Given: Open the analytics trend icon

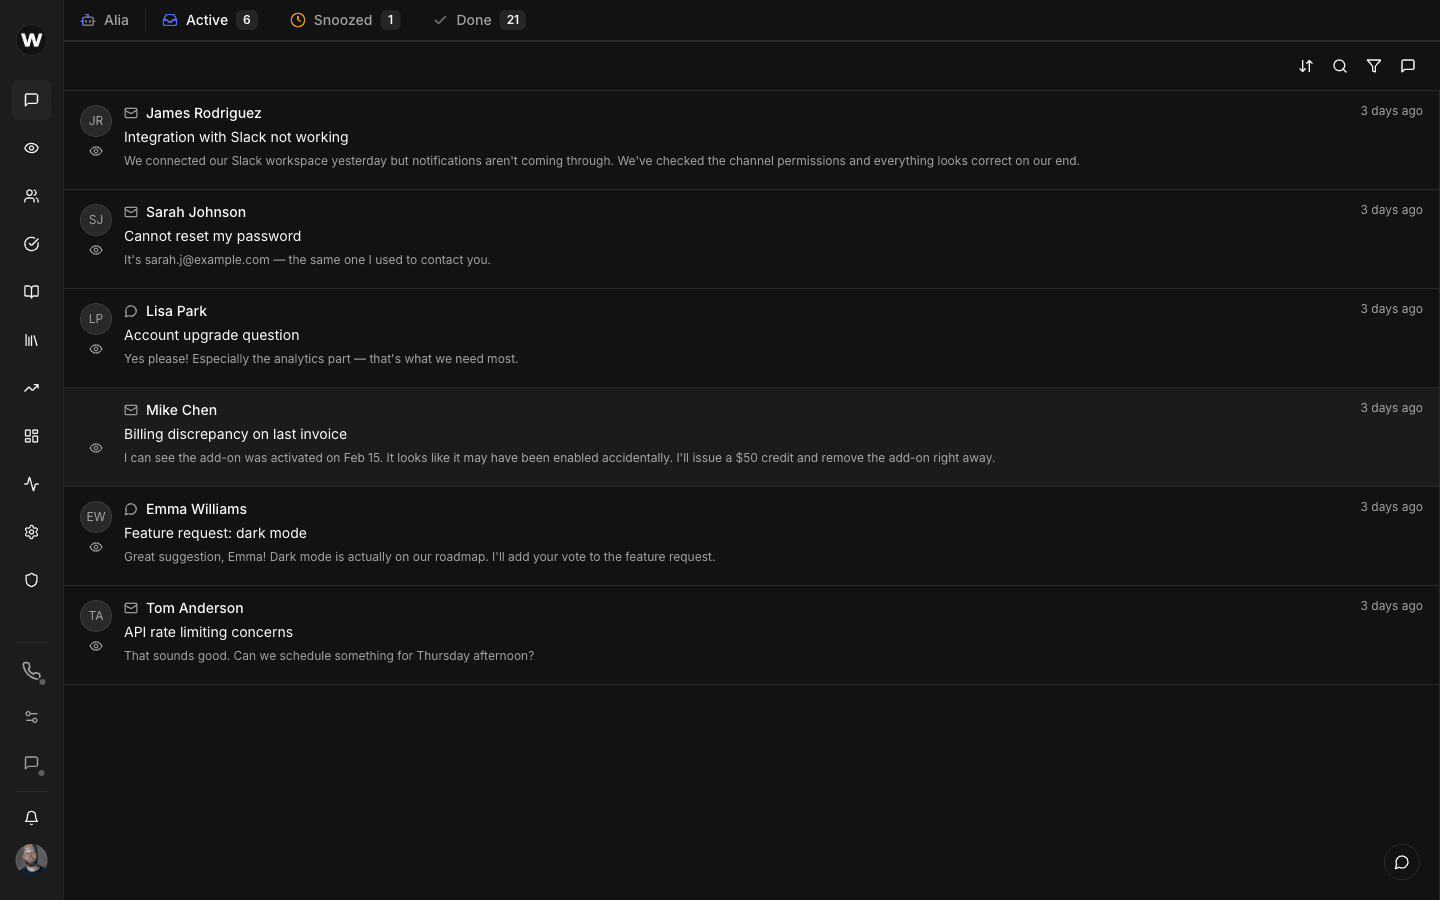Looking at the screenshot, I should [32, 388].
